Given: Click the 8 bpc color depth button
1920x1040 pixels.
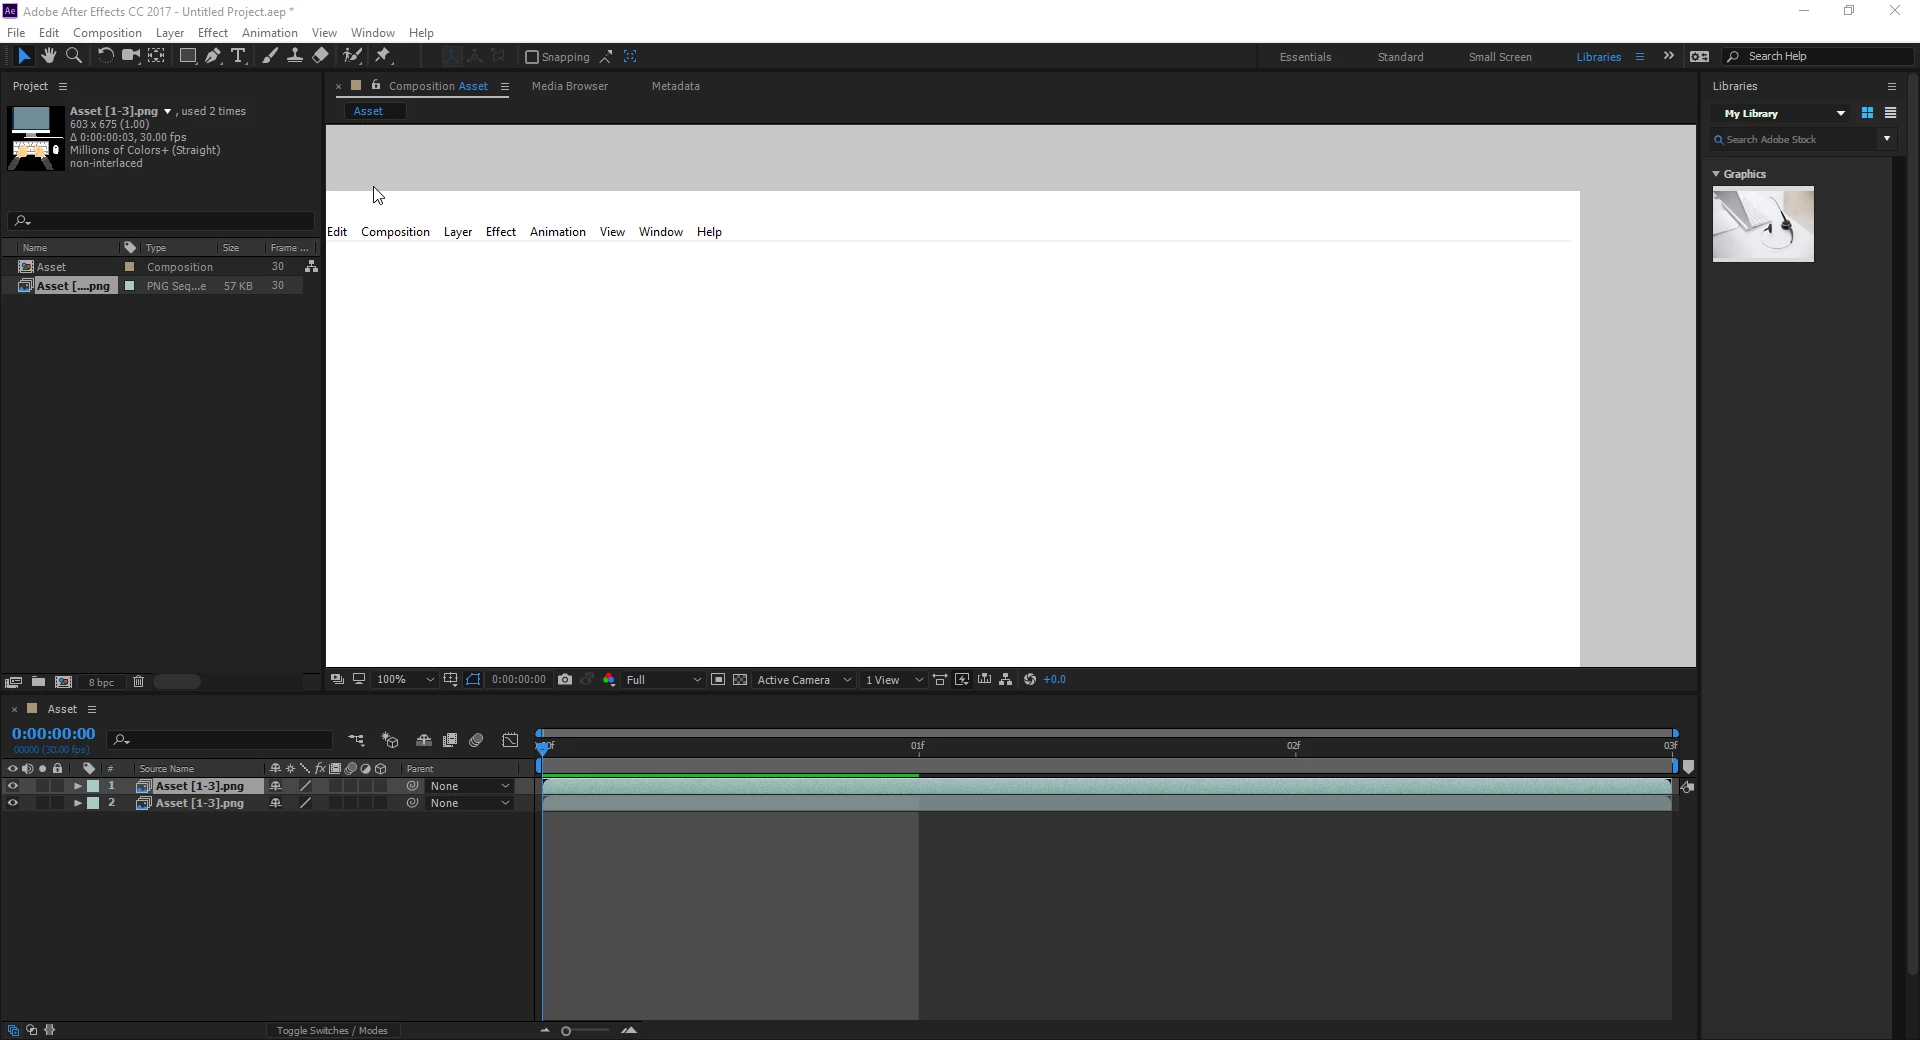Looking at the screenshot, I should (x=101, y=682).
